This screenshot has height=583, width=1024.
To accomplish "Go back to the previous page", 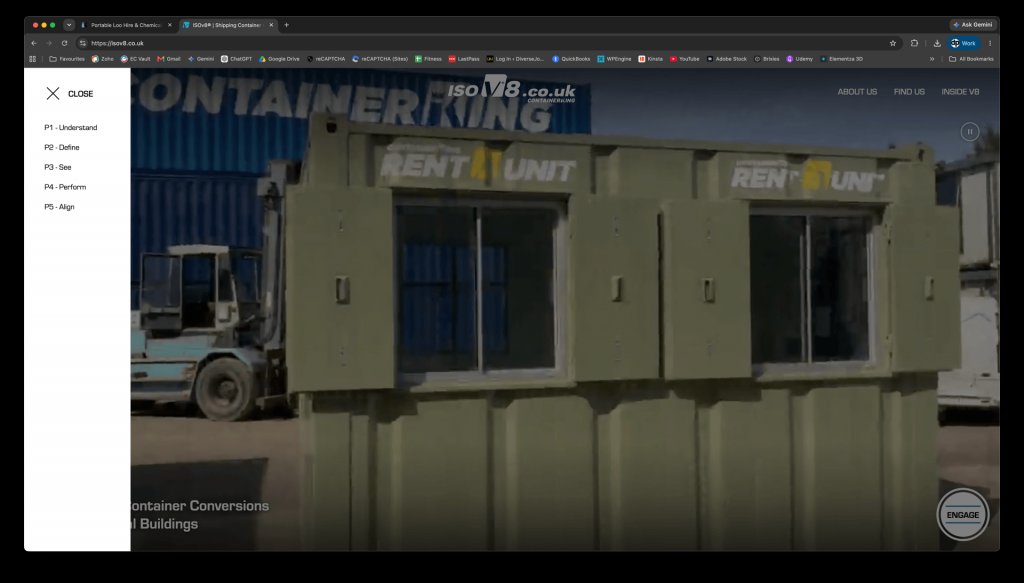I will (x=34, y=43).
